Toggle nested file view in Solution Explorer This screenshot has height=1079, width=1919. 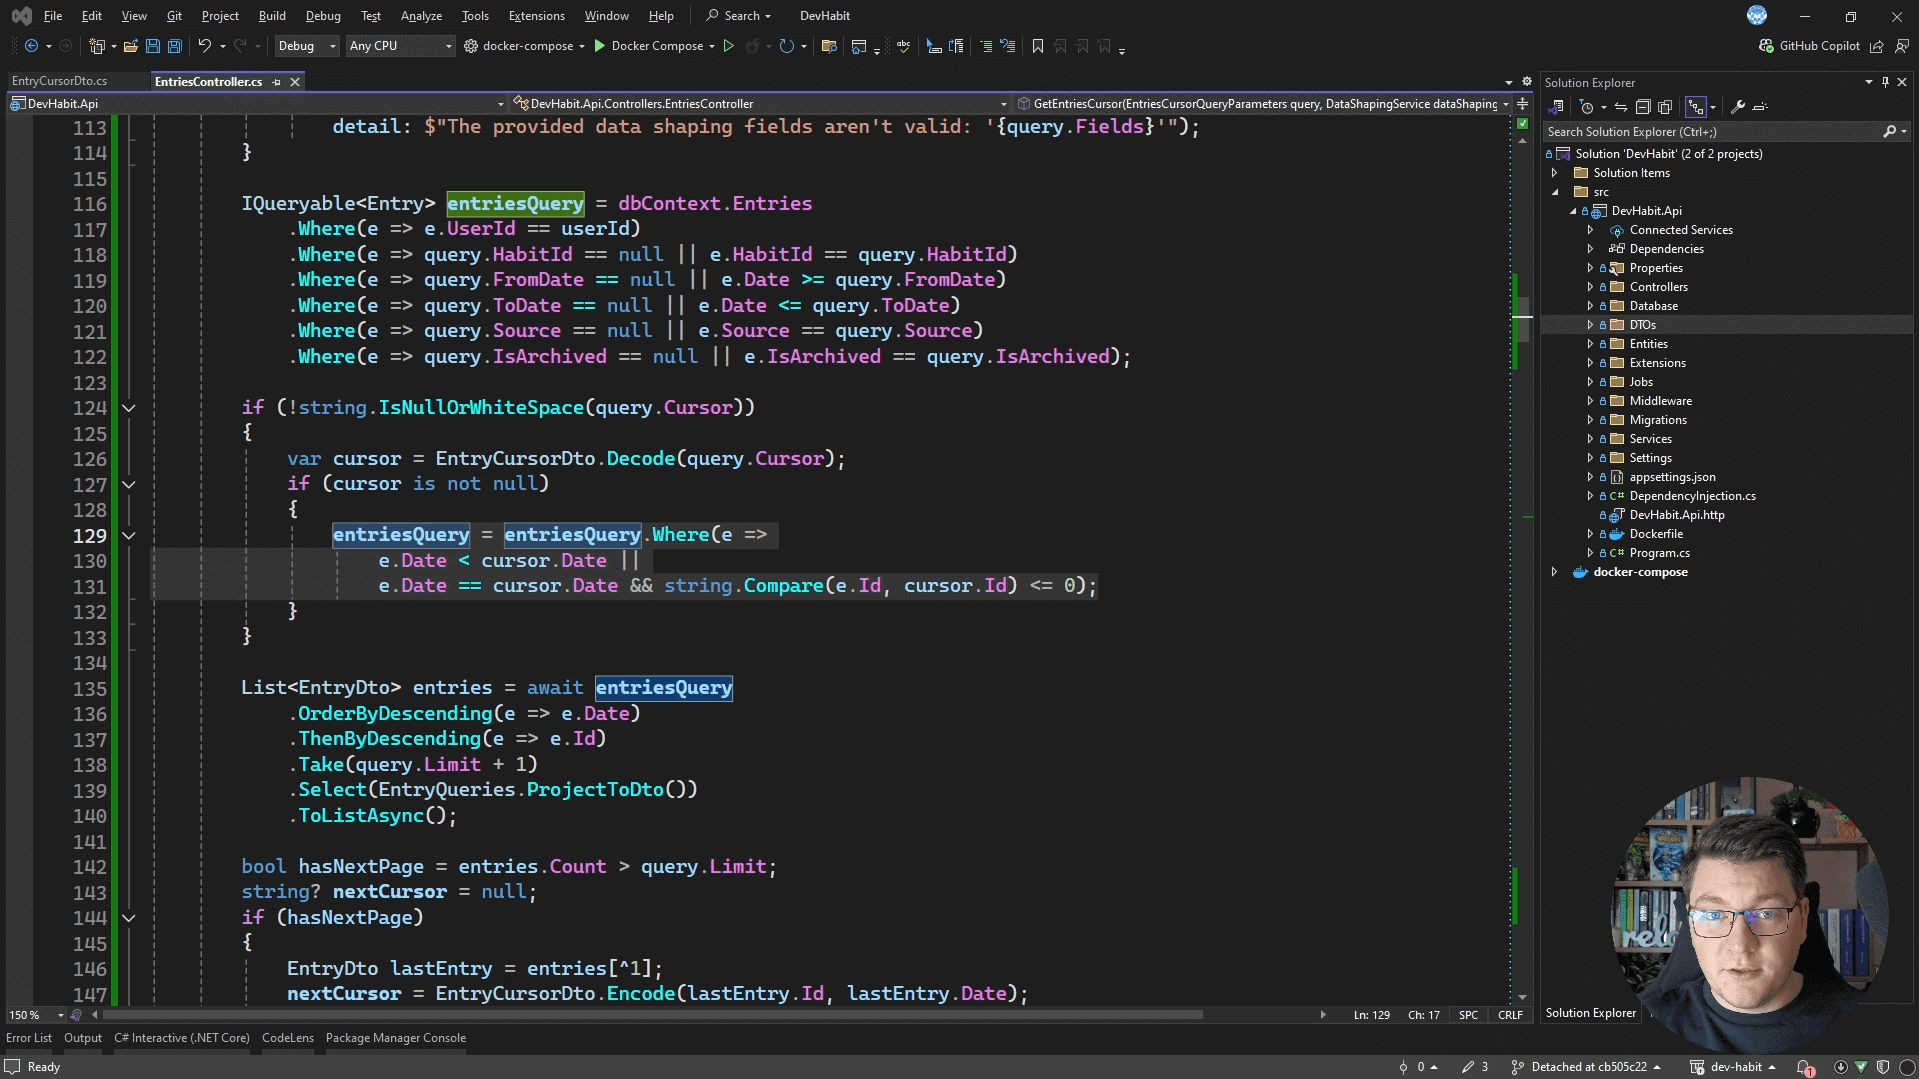1695,107
